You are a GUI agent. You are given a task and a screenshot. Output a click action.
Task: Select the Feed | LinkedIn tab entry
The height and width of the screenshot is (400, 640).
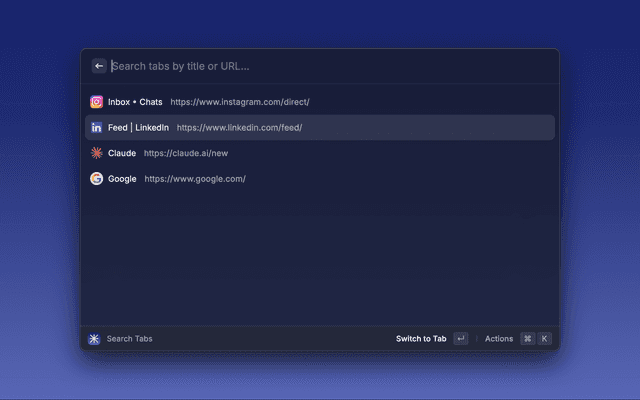click(x=320, y=127)
